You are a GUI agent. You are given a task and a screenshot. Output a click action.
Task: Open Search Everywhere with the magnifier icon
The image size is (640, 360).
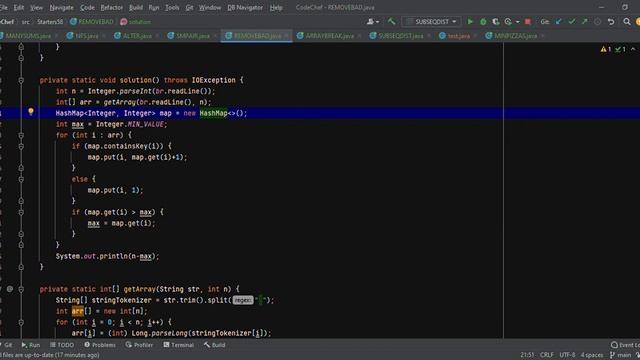[627, 22]
